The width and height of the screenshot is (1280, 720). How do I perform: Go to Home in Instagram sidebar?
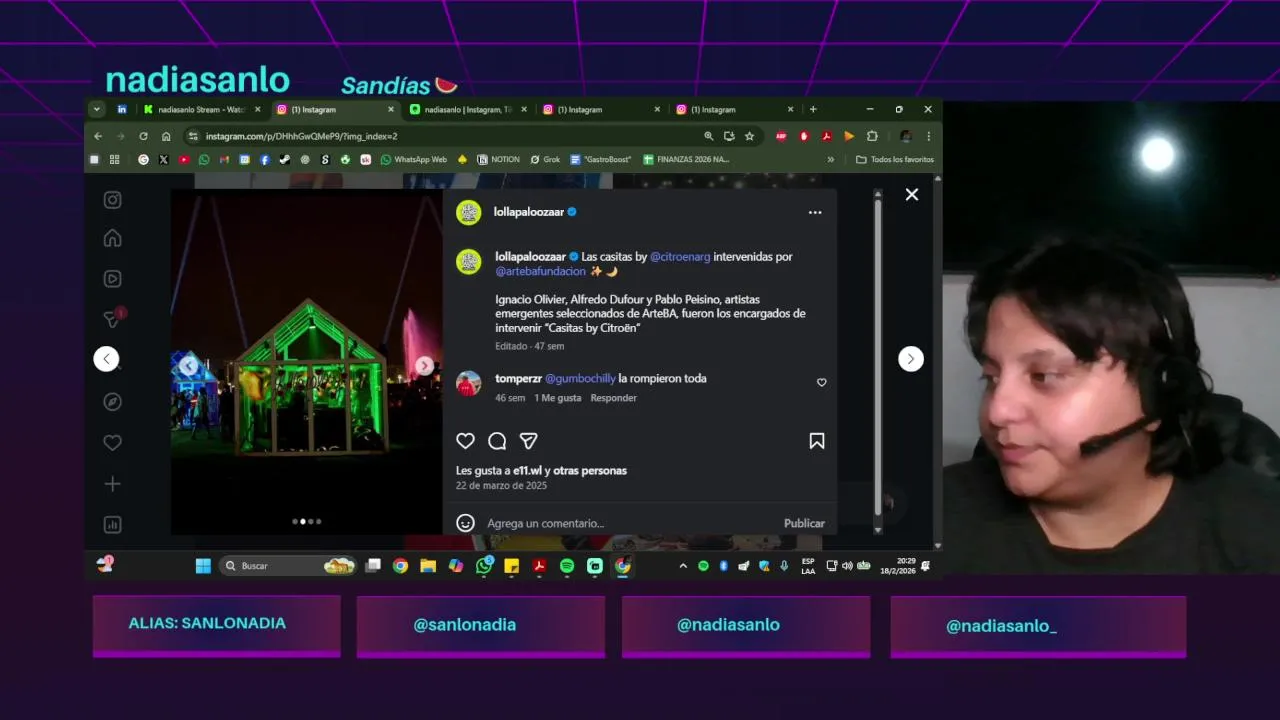pos(113,238)
